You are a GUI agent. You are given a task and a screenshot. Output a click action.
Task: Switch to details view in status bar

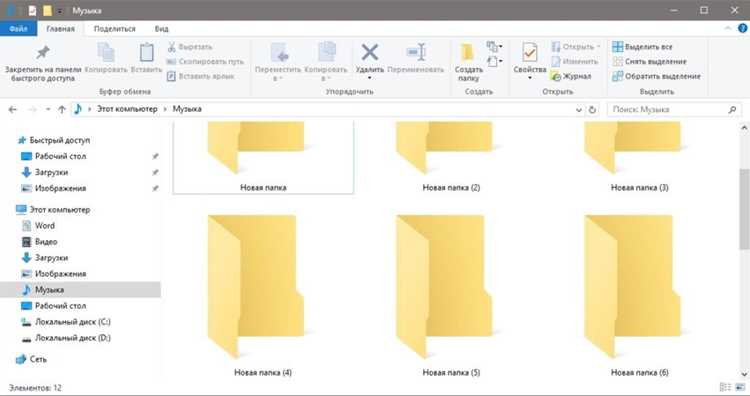click(x=725, y=387)
